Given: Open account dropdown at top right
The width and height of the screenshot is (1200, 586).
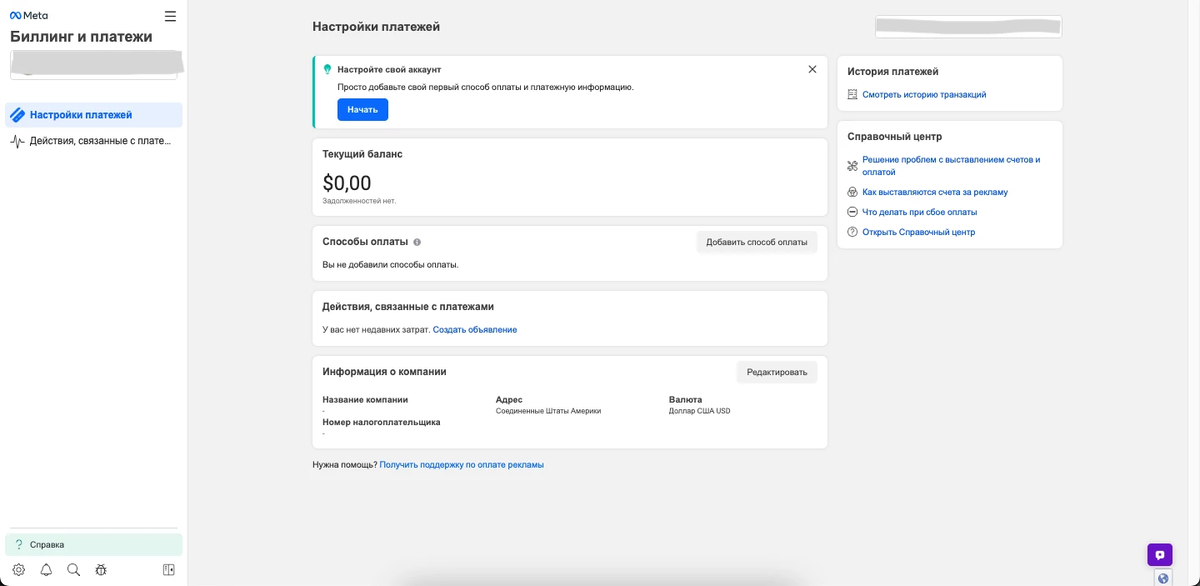Looking at the screenshot, I should (x=968, y=27).
